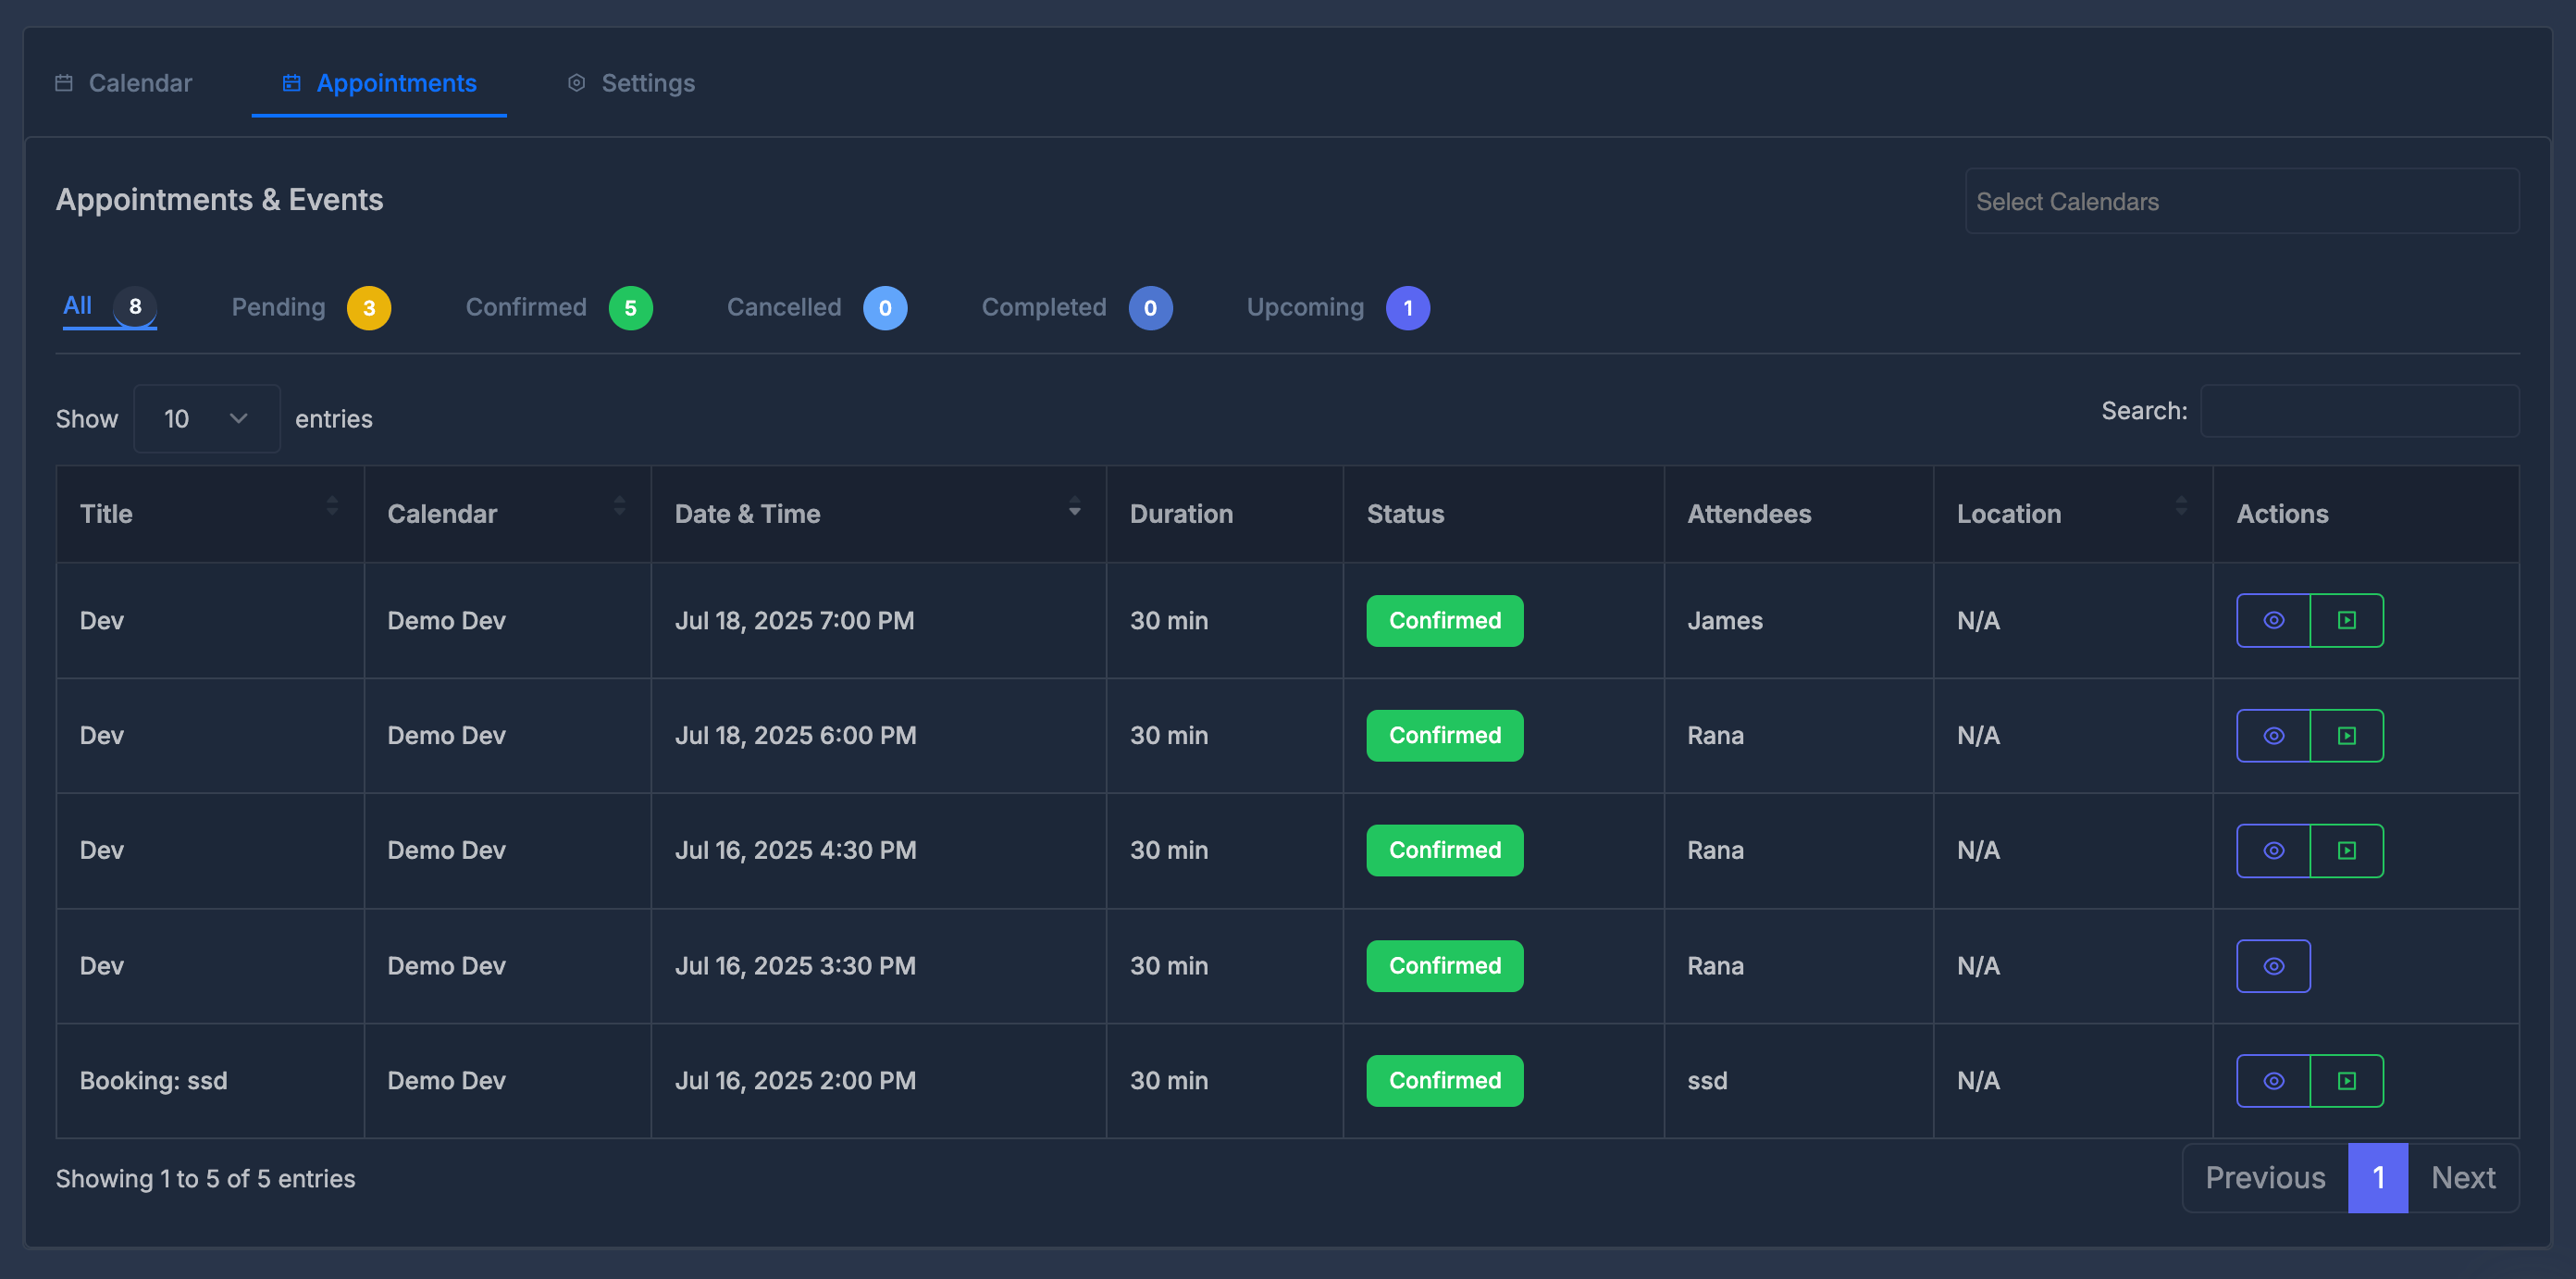View the Jul 16 4:30 PM appointment via its eye icon

(x=2273, y=851)
